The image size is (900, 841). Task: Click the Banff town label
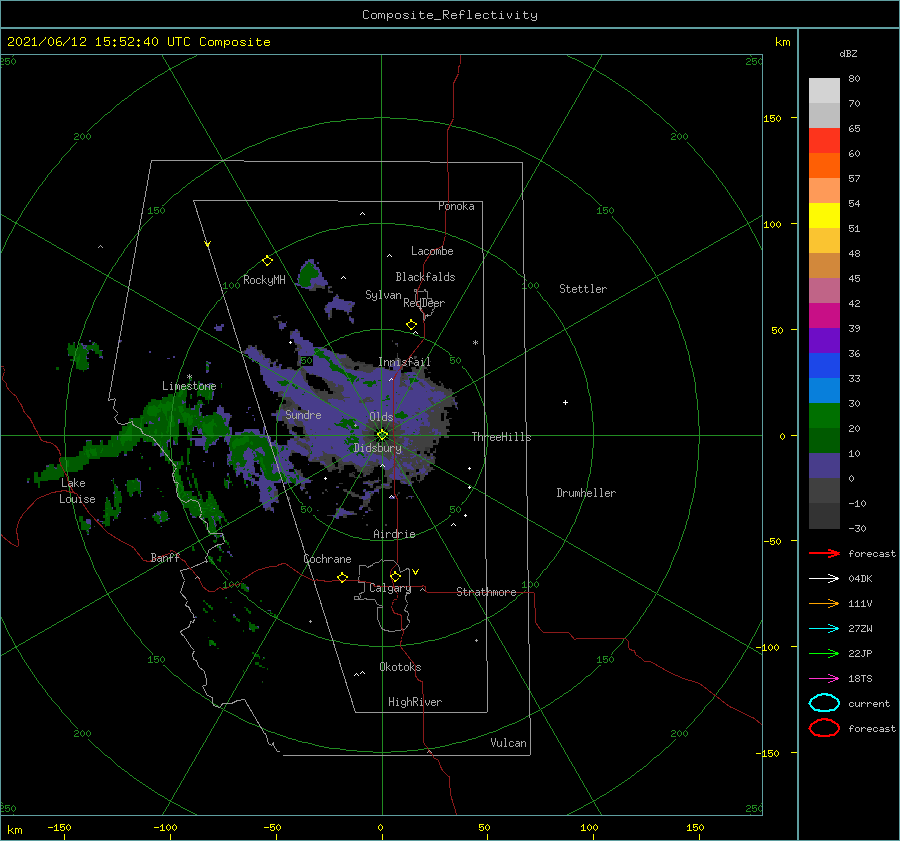pos(165,557)
